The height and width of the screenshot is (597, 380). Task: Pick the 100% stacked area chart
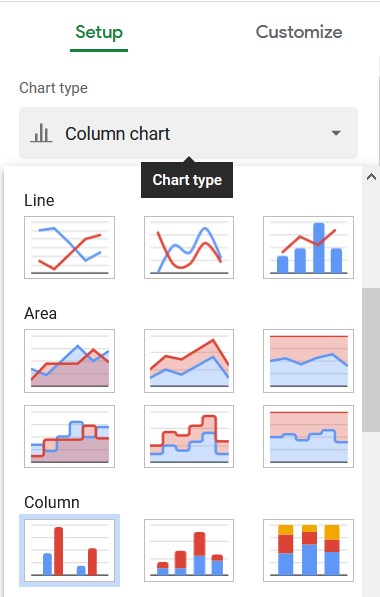(x=308, y=361)
